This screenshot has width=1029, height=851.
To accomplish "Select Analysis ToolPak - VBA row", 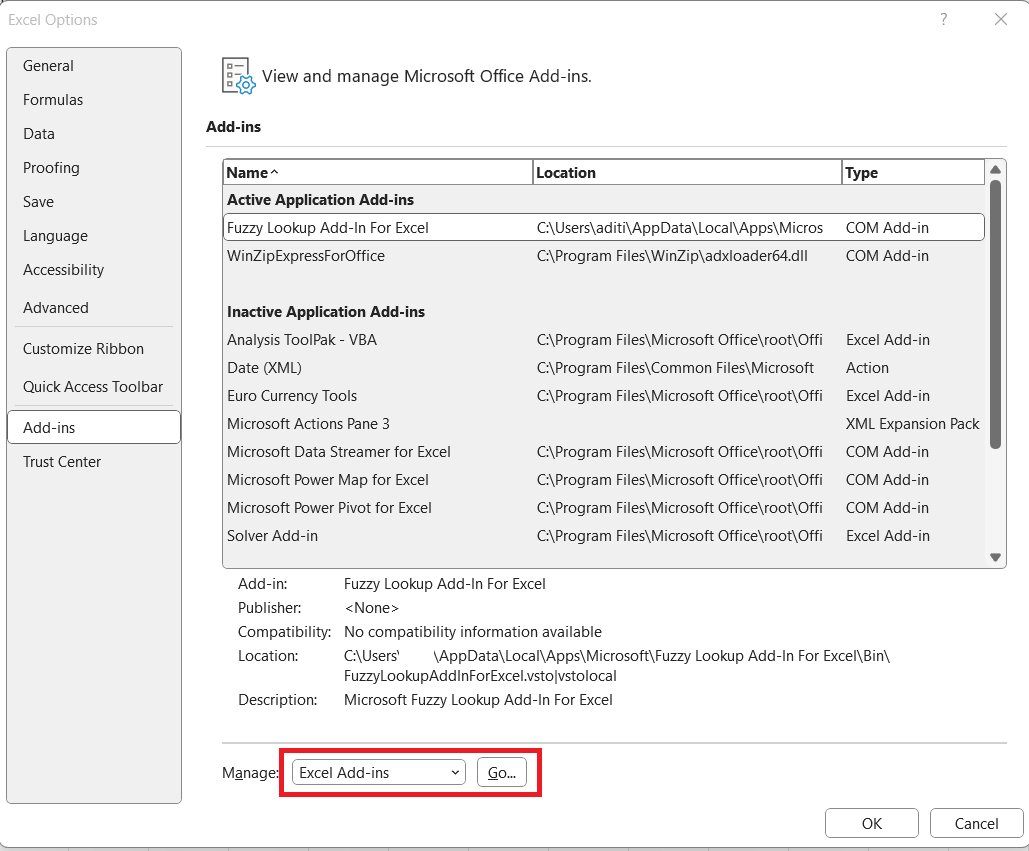I will 604,340.
